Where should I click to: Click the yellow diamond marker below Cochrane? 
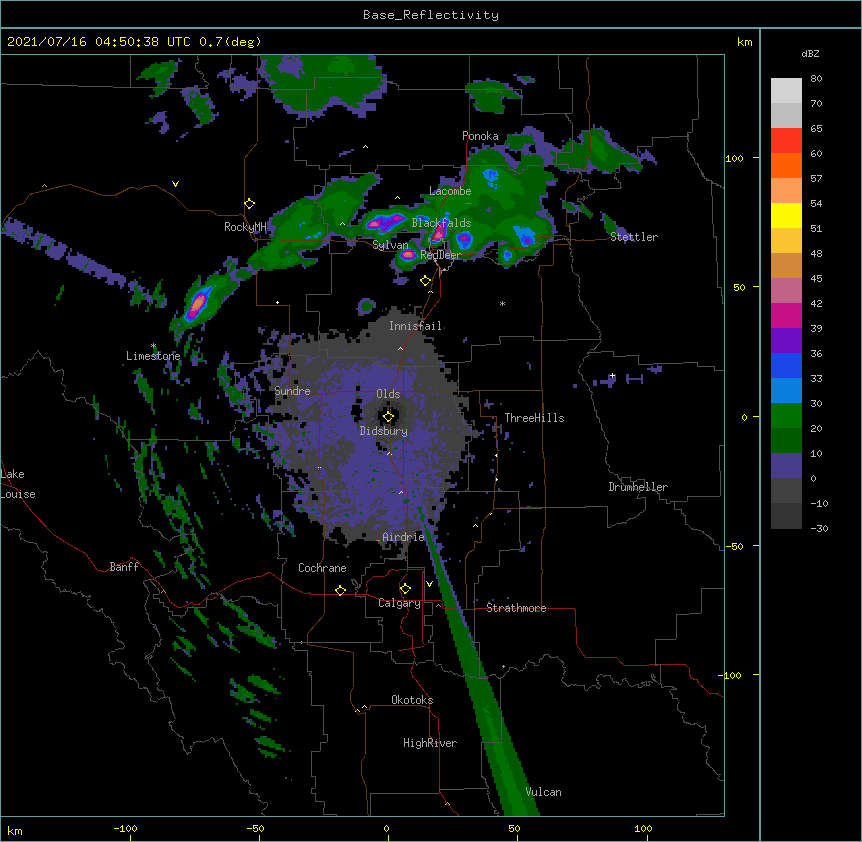[x=340, y=590]
